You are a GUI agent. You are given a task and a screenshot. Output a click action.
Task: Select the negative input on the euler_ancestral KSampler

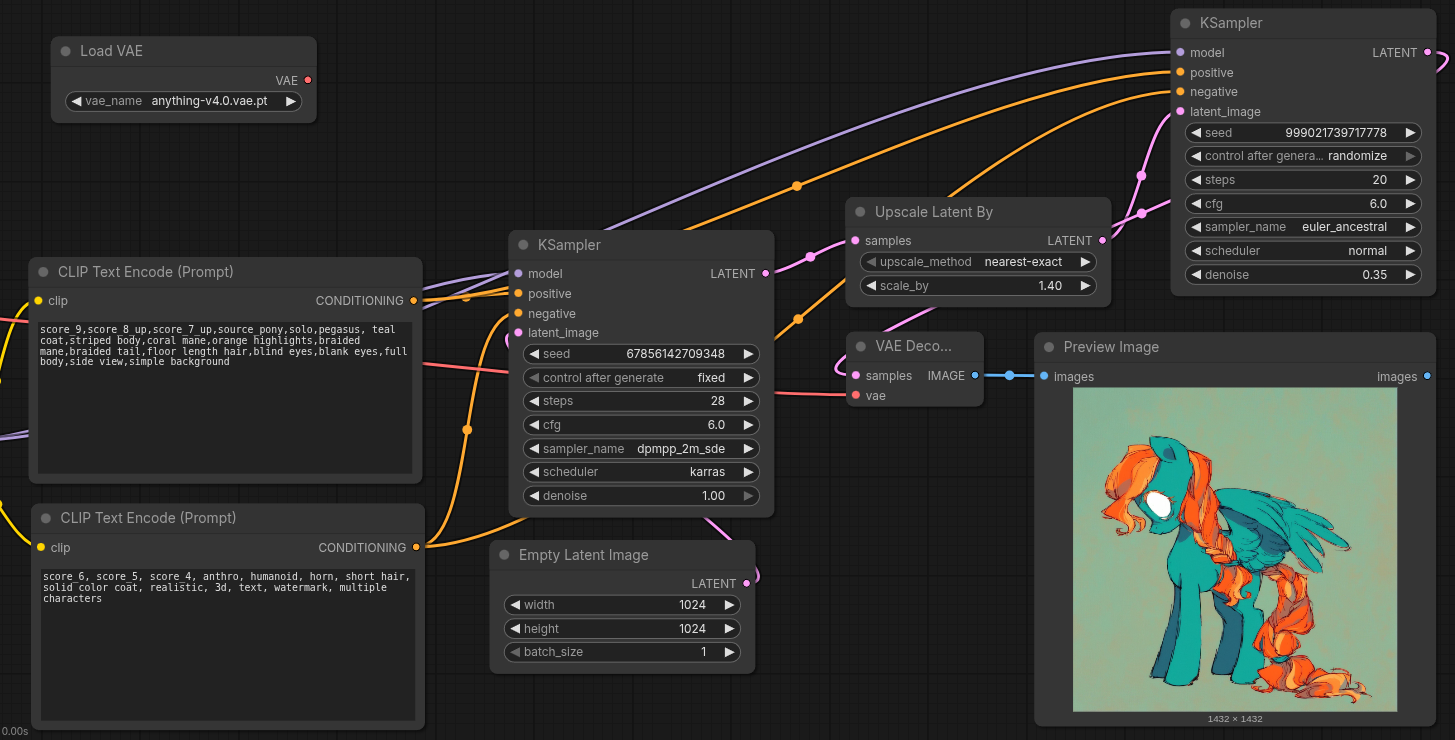point(1180,92)
